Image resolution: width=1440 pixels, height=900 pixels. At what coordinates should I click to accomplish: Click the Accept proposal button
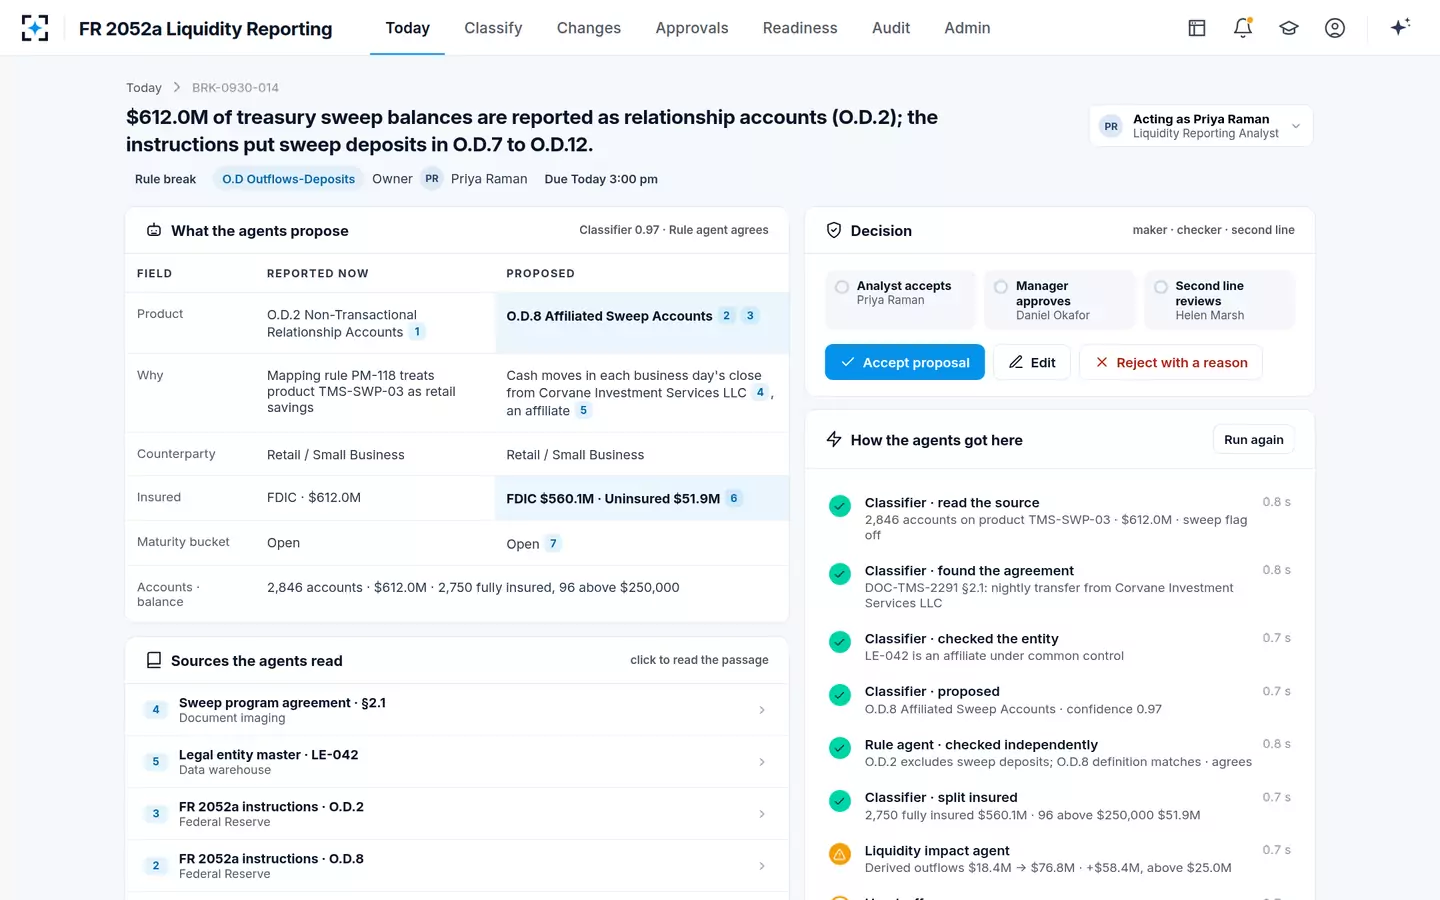(x=905, y=362)
